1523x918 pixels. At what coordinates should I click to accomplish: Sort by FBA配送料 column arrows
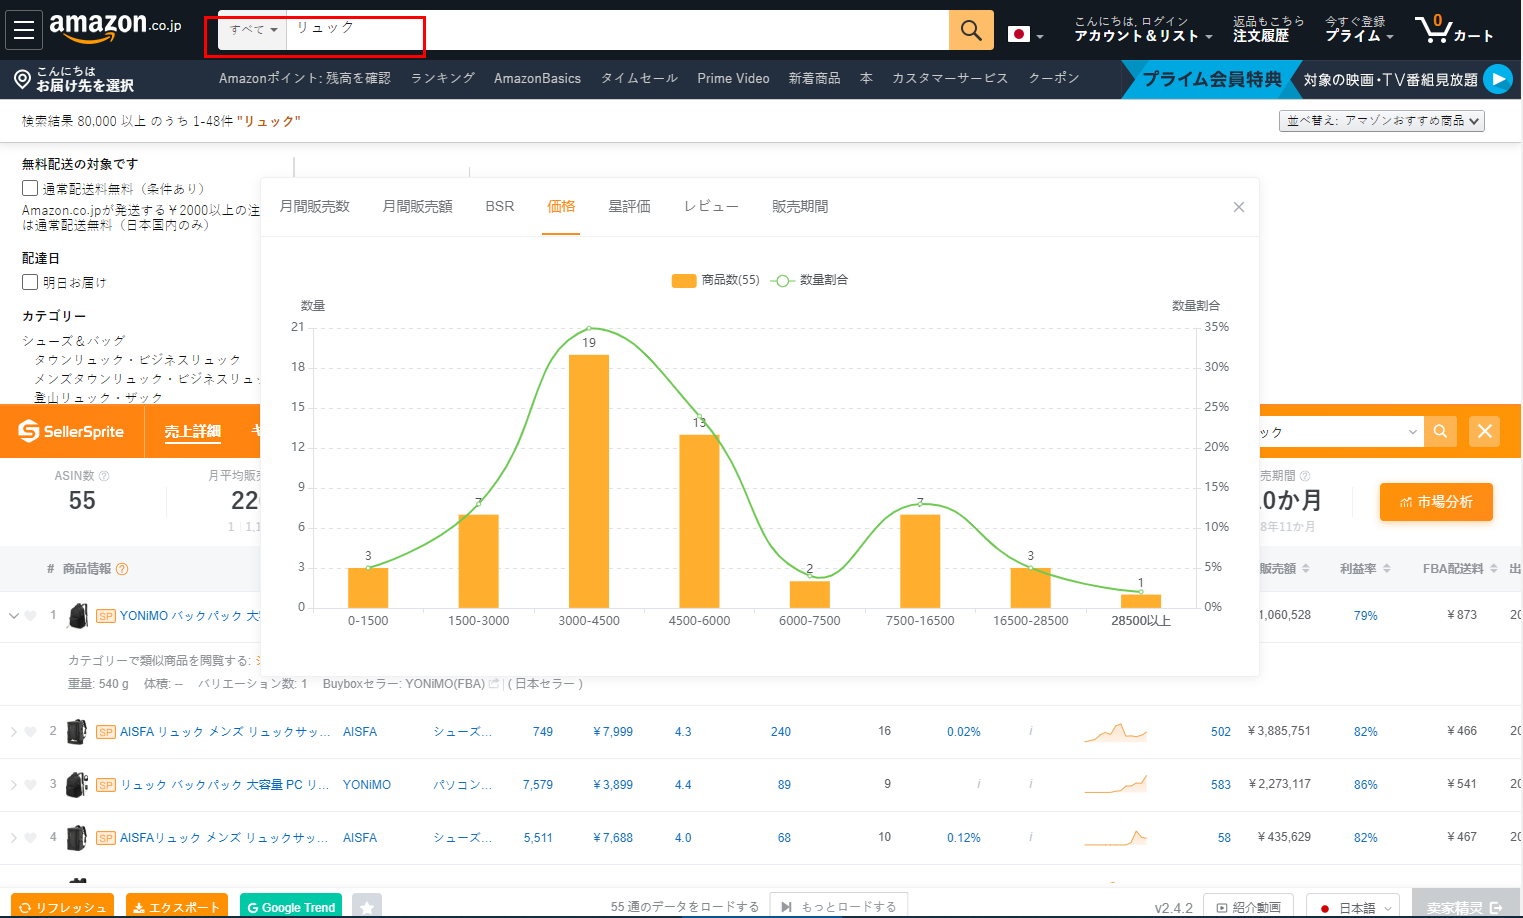point(1494,568)
